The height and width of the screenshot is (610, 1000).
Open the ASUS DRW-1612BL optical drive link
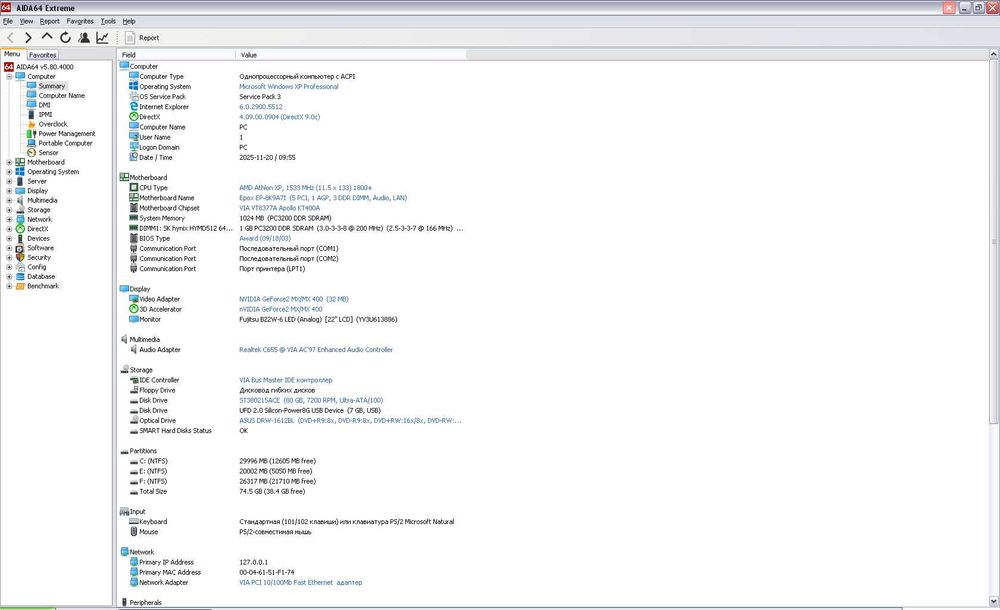pos(350,421)
